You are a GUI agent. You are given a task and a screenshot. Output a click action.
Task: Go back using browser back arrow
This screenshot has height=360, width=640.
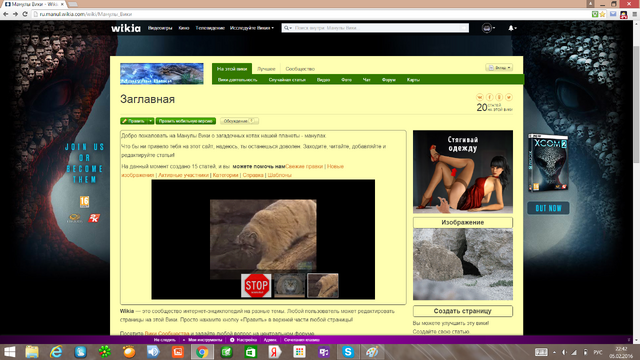(6, 14)
